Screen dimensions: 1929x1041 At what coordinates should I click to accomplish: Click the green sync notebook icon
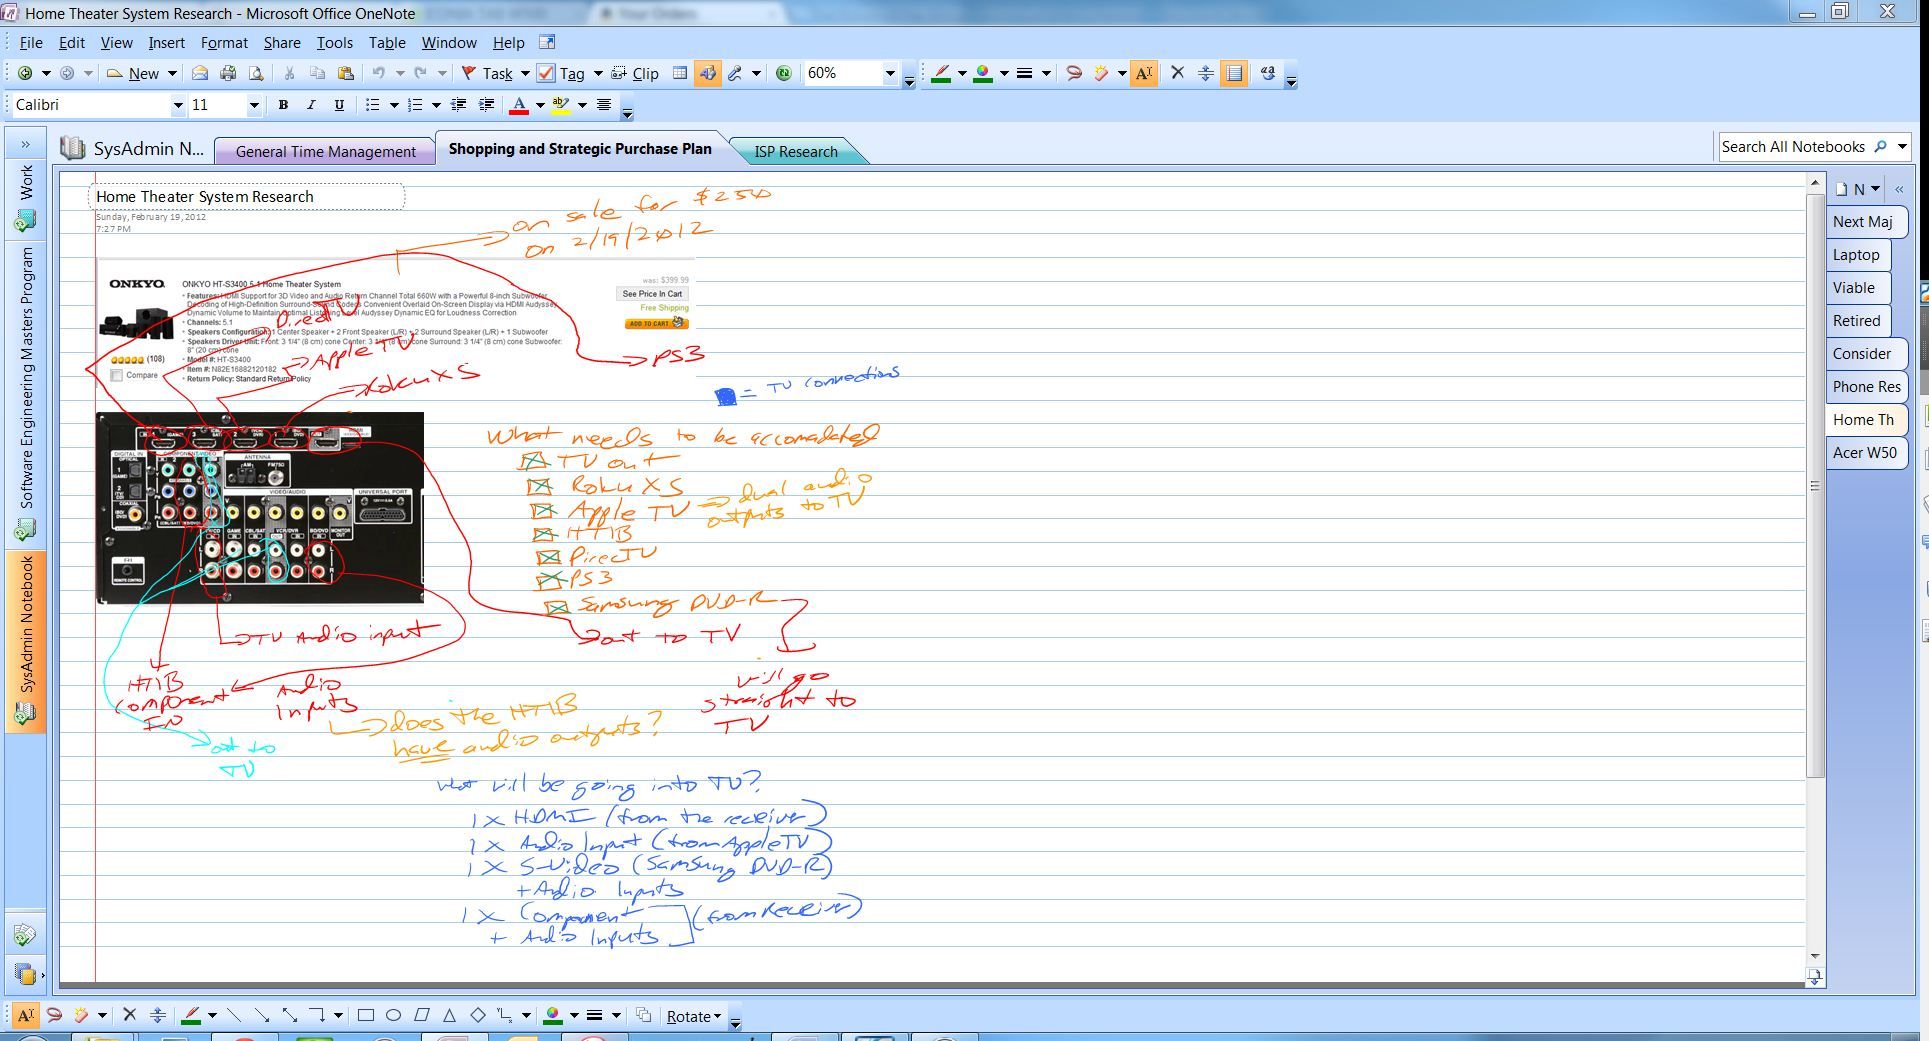pos(784,73)
